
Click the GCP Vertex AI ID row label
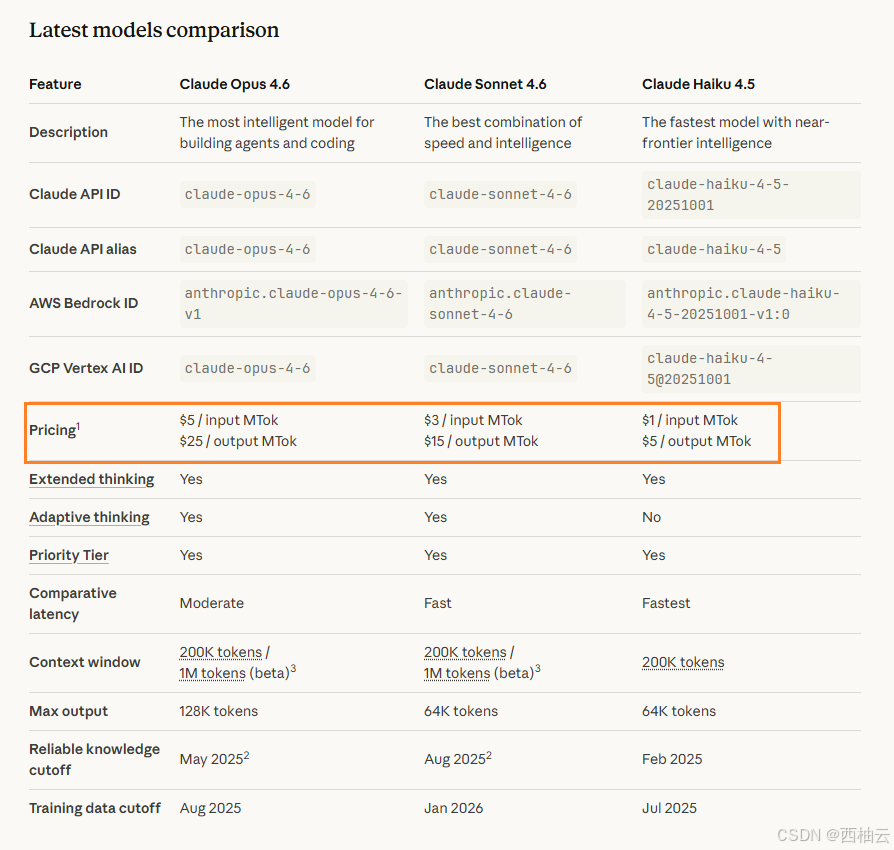click(86, 368)
